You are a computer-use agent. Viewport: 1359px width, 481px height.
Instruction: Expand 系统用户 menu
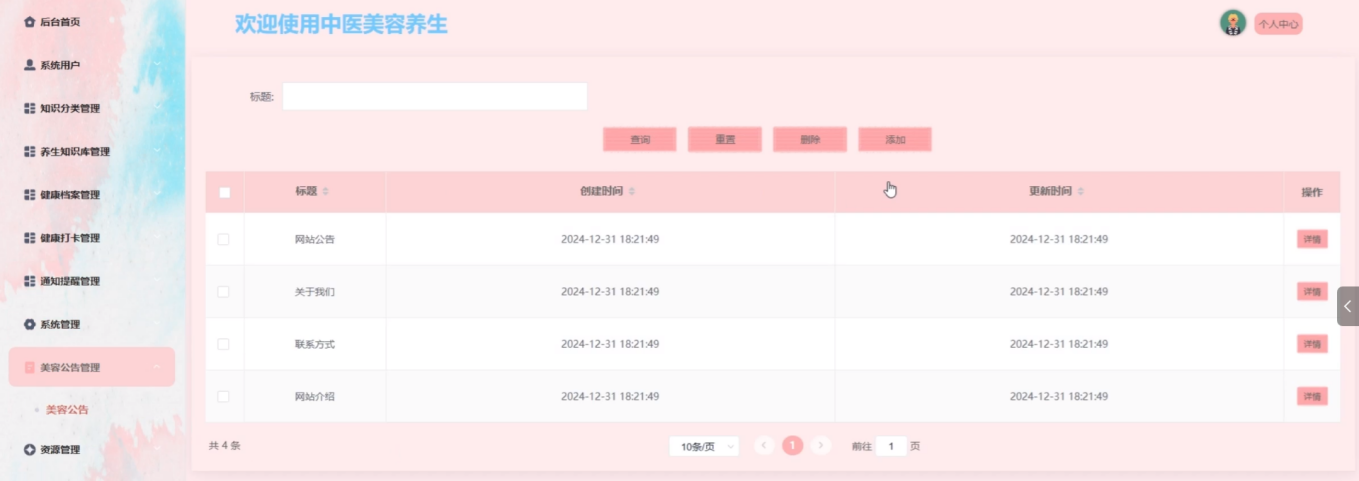click(92, 65)
